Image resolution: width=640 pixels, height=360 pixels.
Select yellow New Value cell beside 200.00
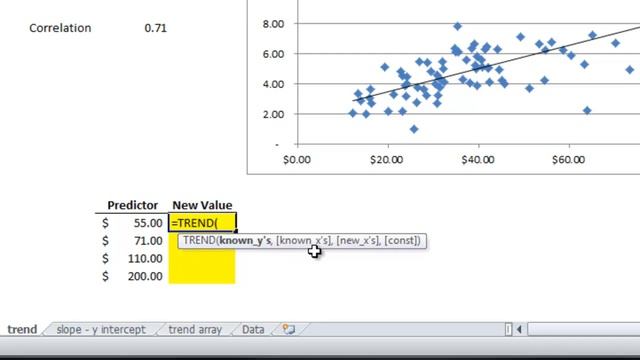202,276
